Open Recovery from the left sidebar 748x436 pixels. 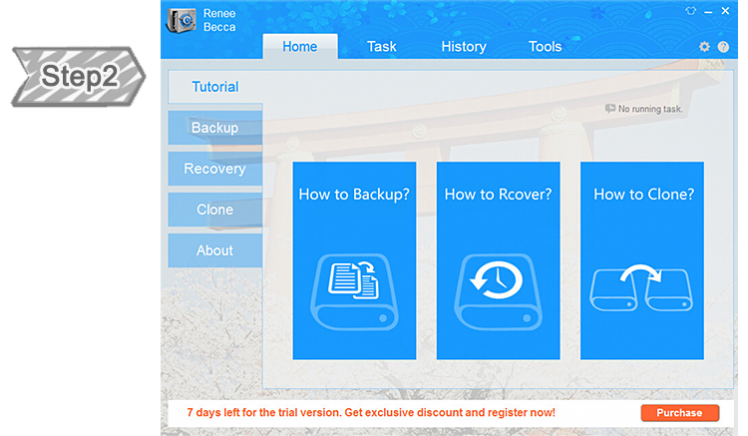coord(215,169)
